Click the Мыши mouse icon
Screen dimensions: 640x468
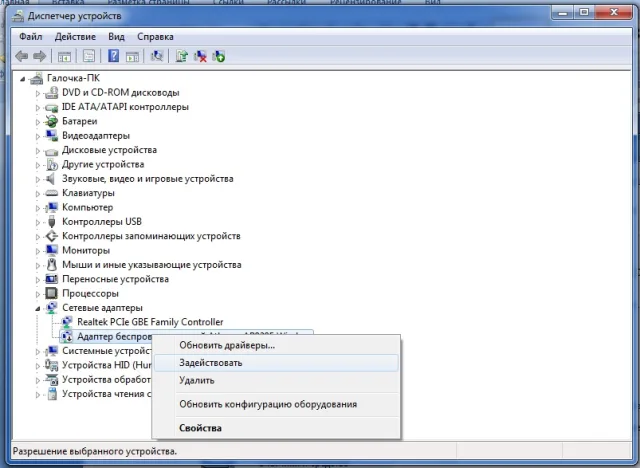51,265
